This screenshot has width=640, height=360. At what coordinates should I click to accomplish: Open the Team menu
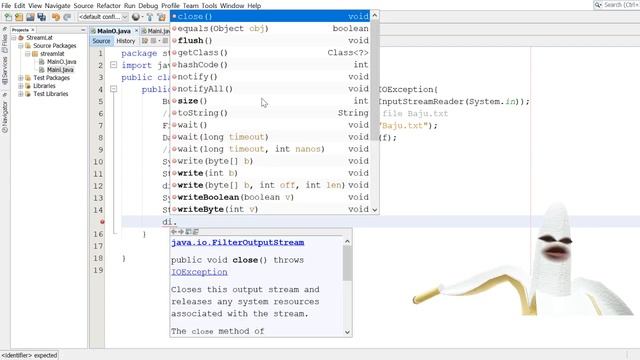point(191,6)
